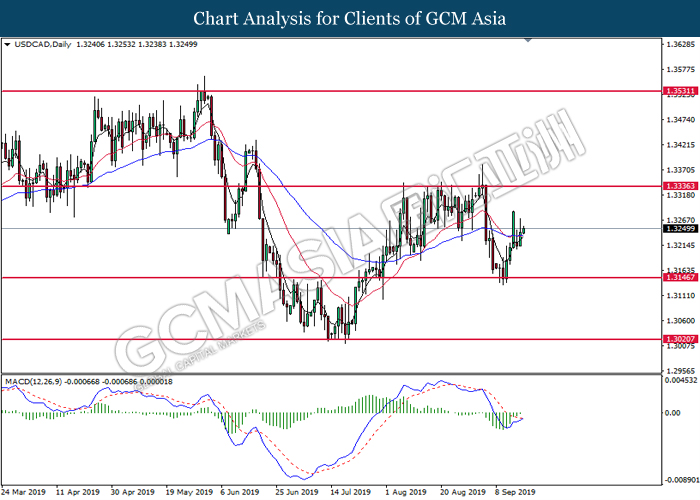Click the dropdown arrow beside USDCAD,Daily
Screen dimensions: 700x500
pyautogui.click(x=7, y=45)
